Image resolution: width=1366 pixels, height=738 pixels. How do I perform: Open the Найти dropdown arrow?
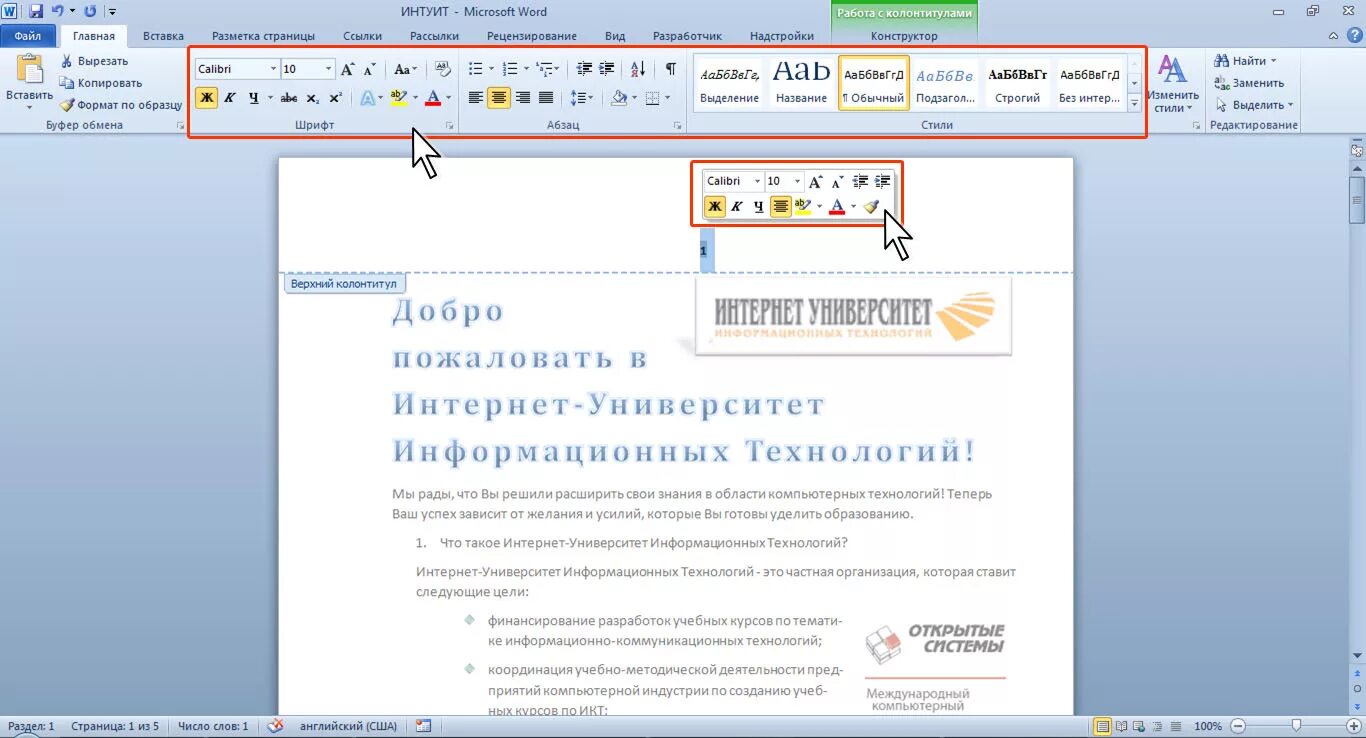tap(1273, 61)
